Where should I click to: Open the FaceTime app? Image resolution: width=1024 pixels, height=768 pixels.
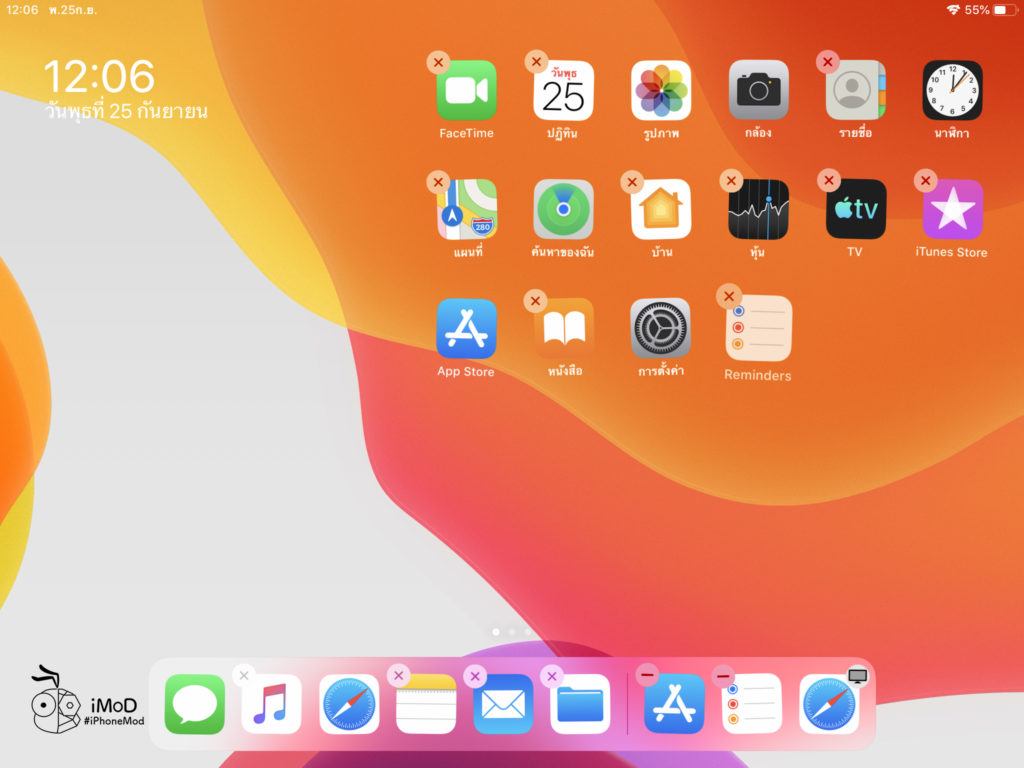pyautogui.click(x=466, y=92)
